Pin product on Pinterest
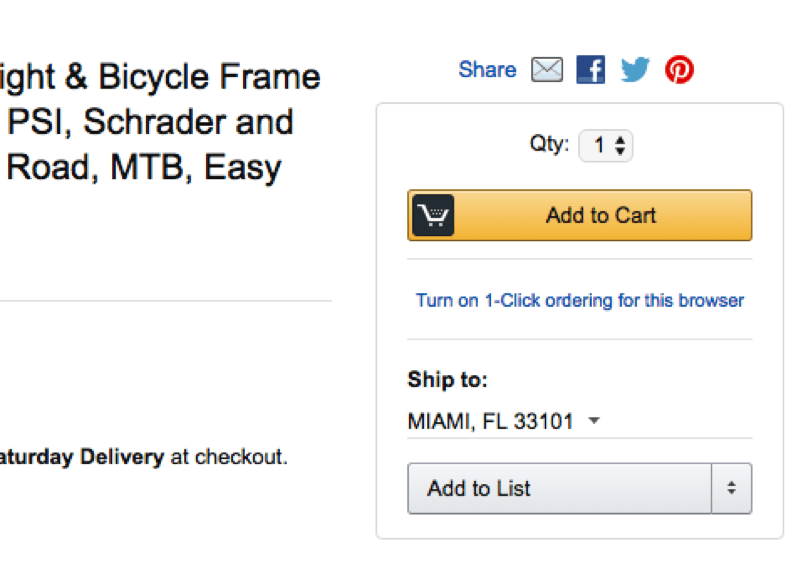The image size is (807, 564). pyautogui.click(x=679, y=69)
